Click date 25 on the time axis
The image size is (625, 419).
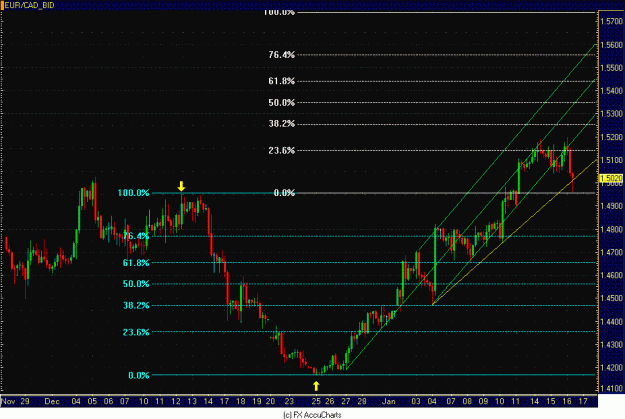point(316,401)
